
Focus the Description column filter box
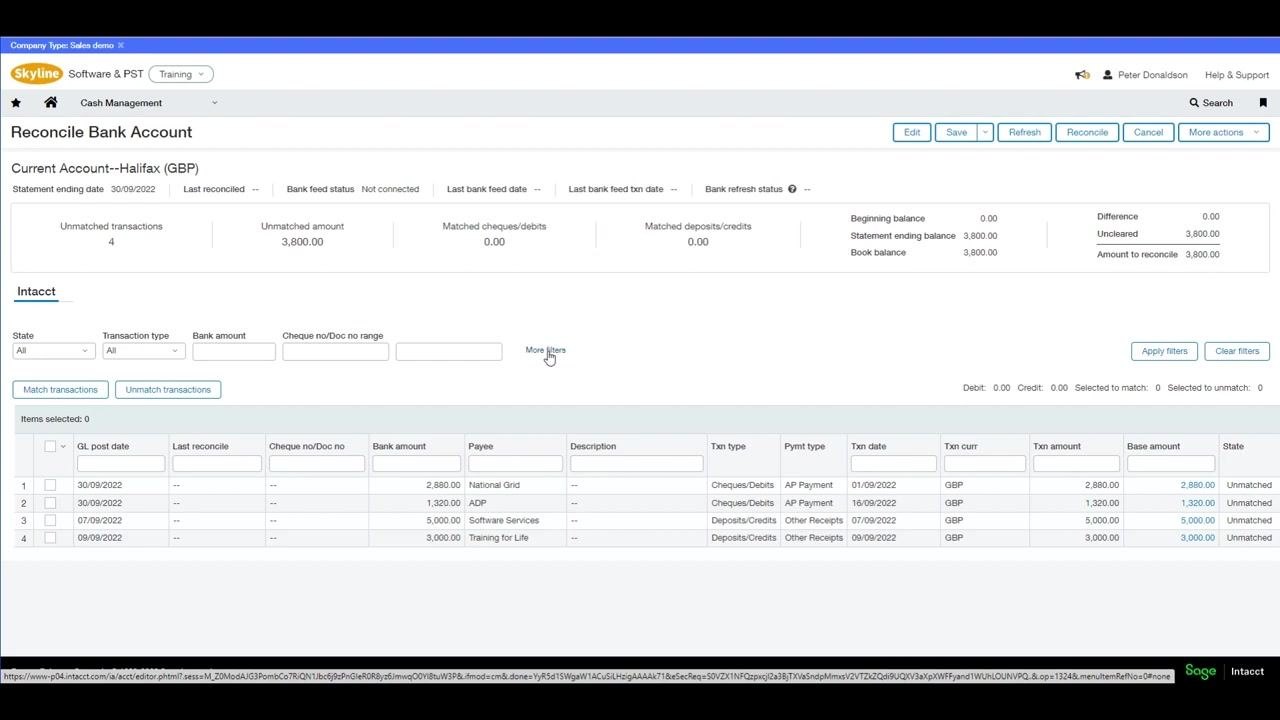(637, 464)
